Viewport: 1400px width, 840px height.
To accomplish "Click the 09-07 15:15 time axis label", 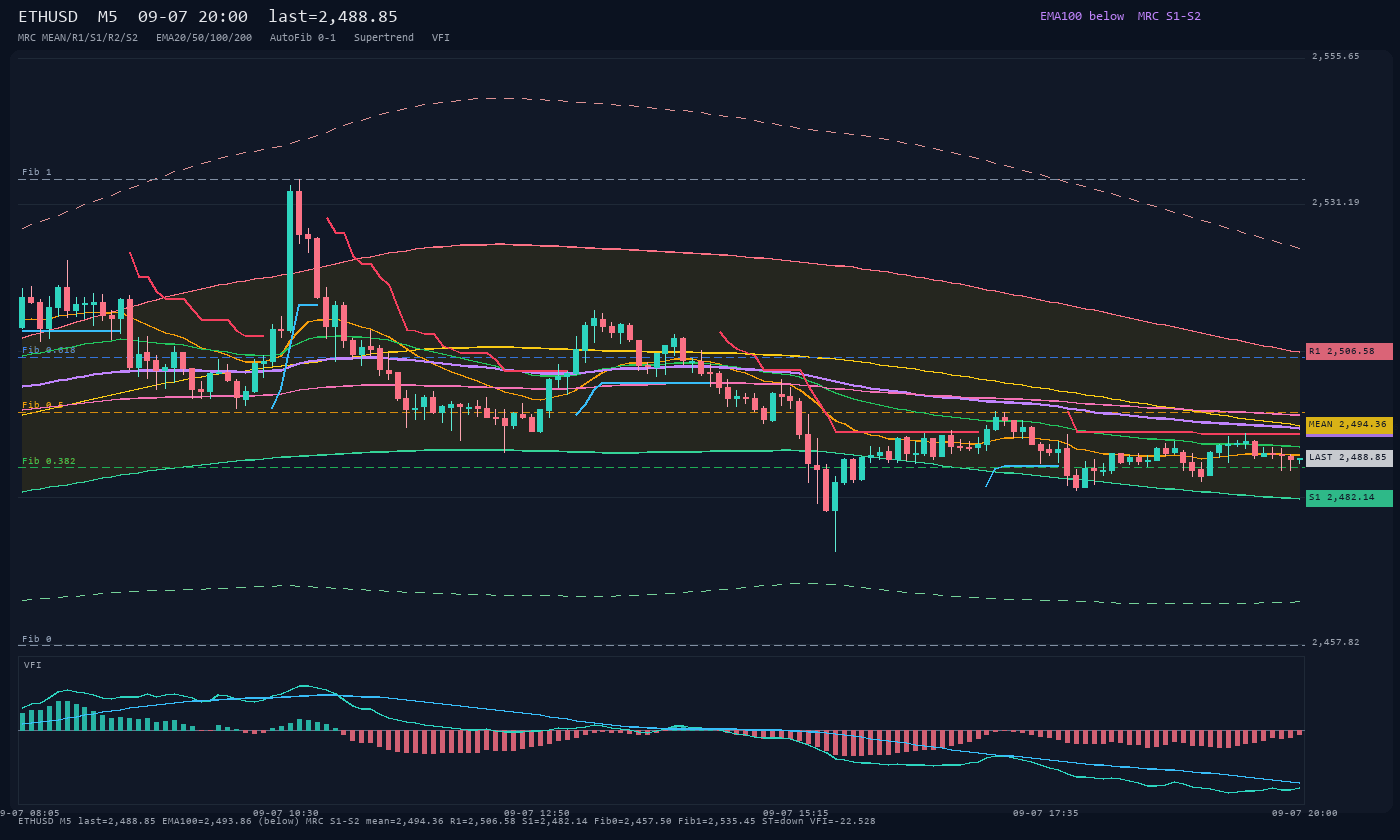I will click(x=796, y=813).
